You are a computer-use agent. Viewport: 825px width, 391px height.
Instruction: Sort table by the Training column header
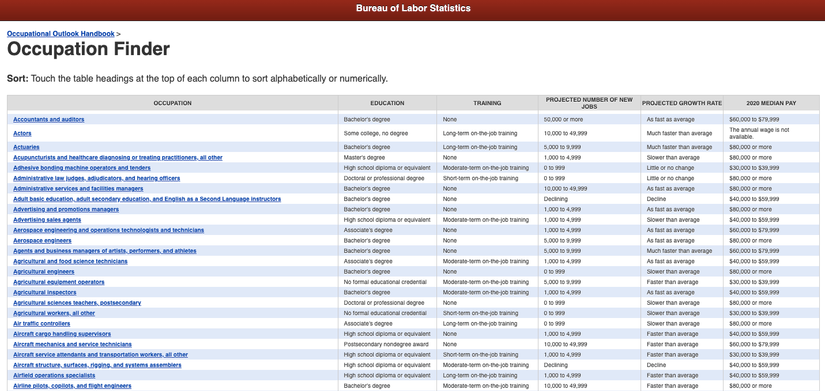(x=487, y=103)
